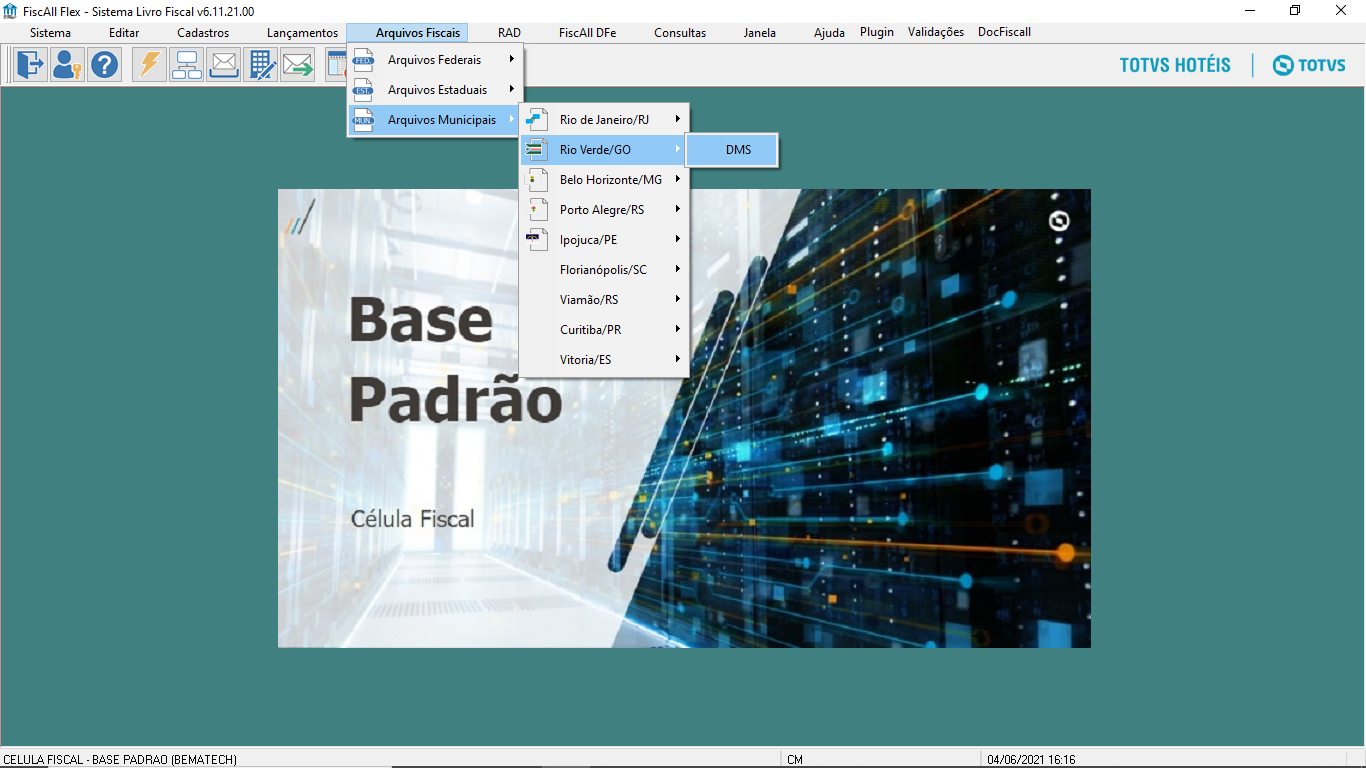The width and height of the screenshot is (1366, 768).
Task: Open the Ajuda menu
Action: (x=829, y=33)
